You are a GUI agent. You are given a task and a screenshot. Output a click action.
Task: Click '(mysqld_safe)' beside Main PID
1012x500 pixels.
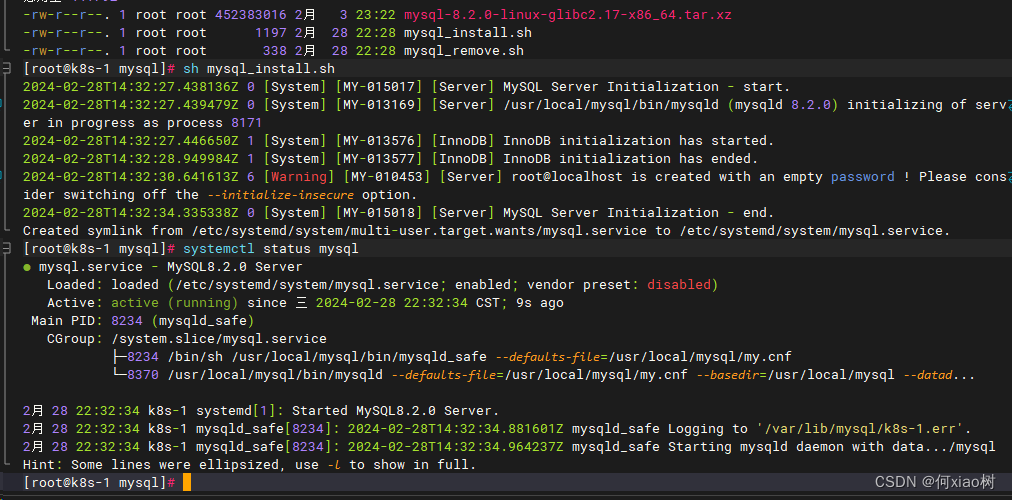click(x=203, y=321)
